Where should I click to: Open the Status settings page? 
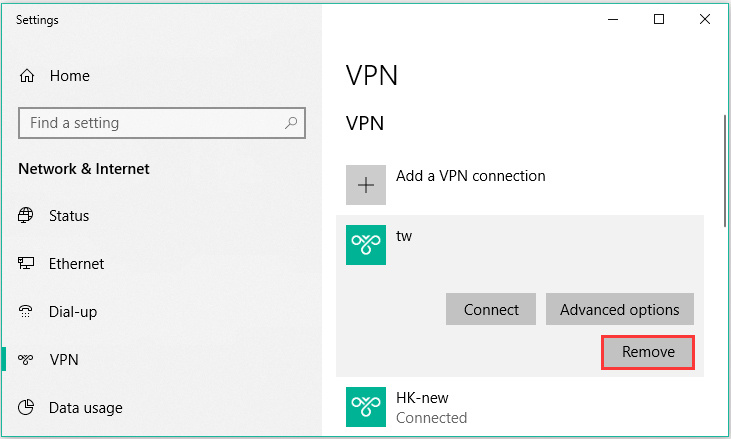69,216
